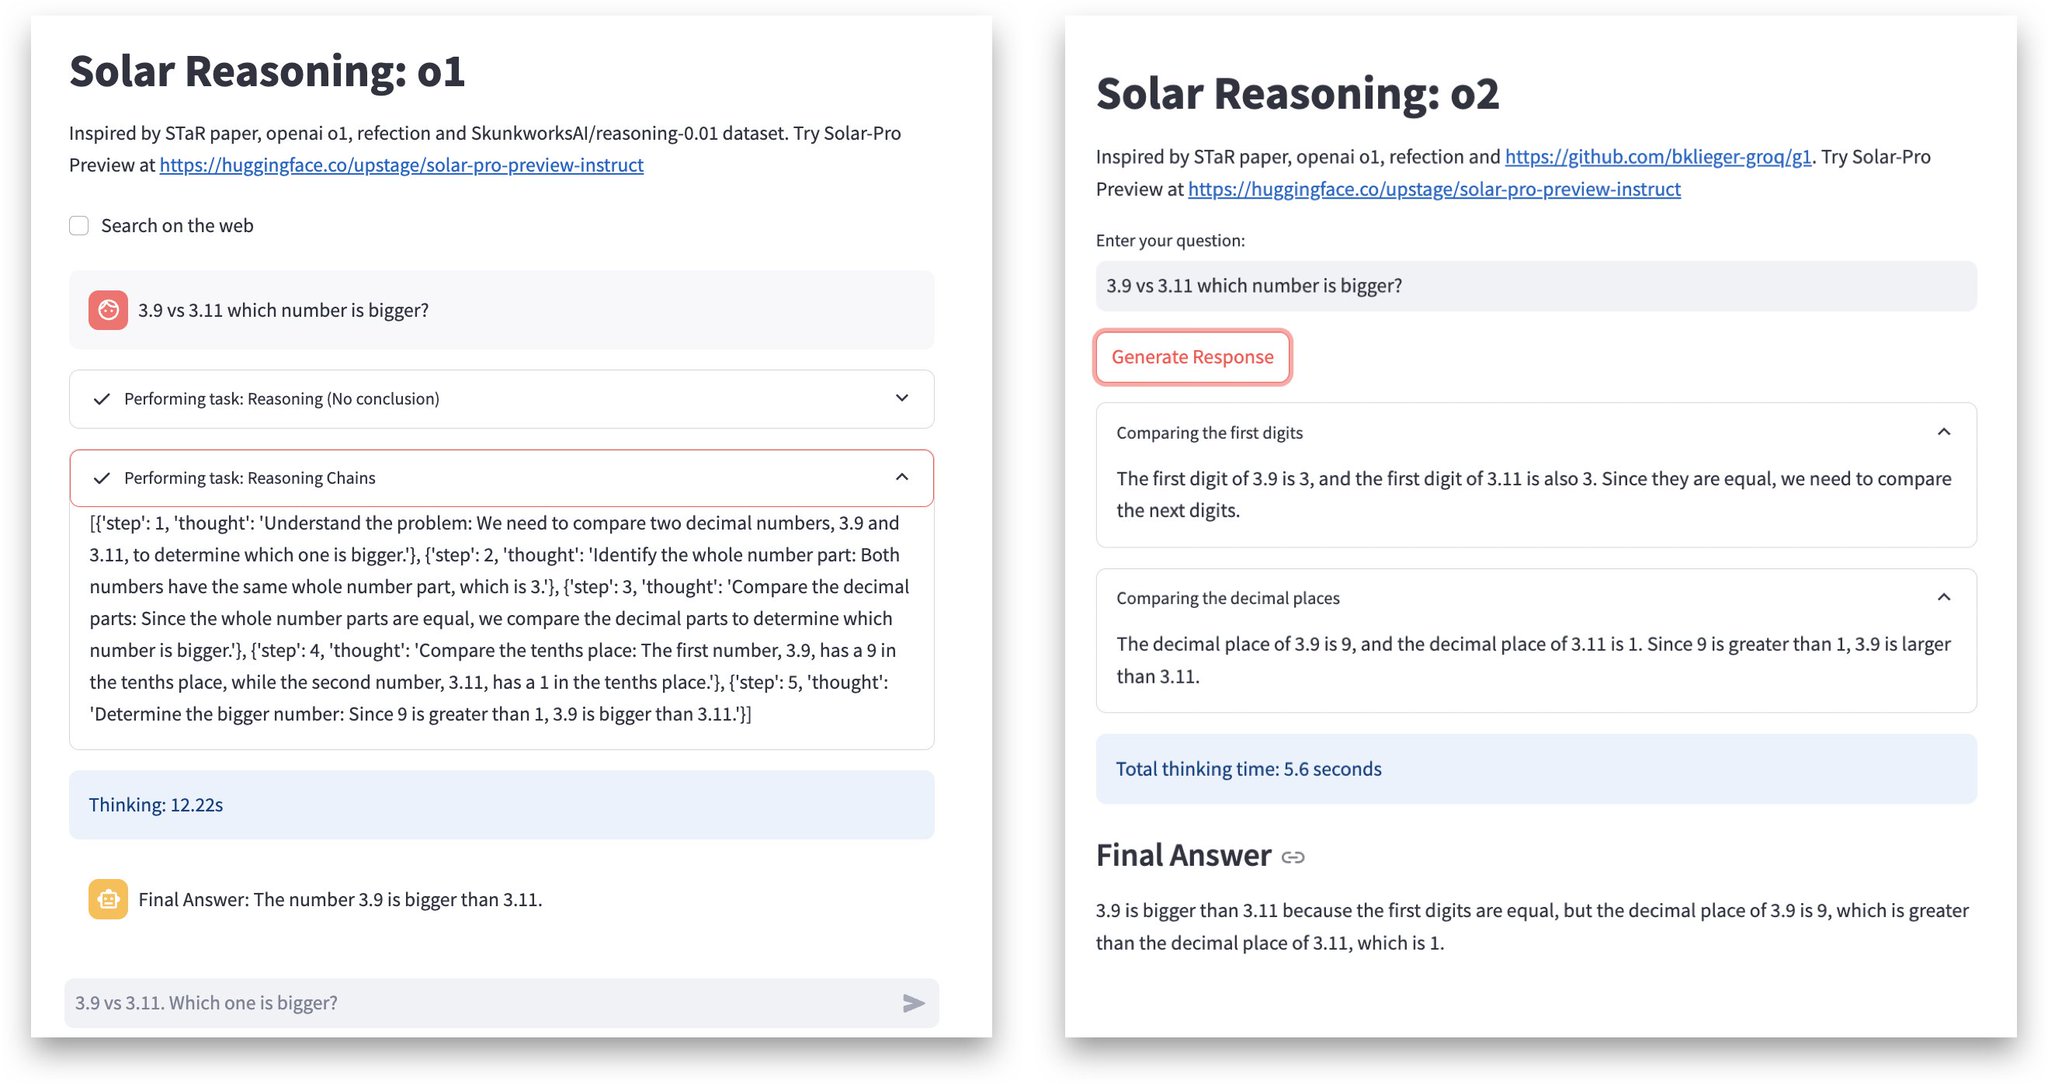Viewport: 2048px width, 1084px height.
Task: Open the github bklieger-groq/g1 link
Action: click(x=1658, y=157)
